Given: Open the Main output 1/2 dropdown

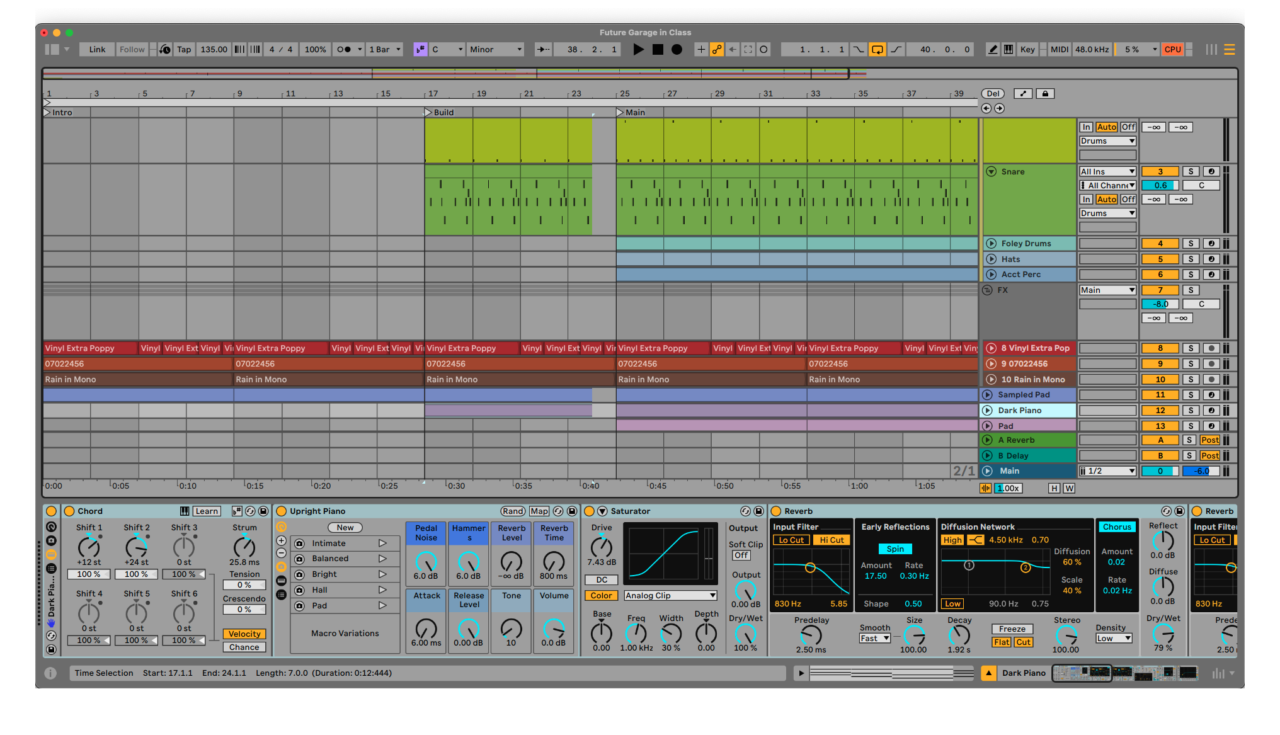Looking at the screenshot, I should point(1107,471).
